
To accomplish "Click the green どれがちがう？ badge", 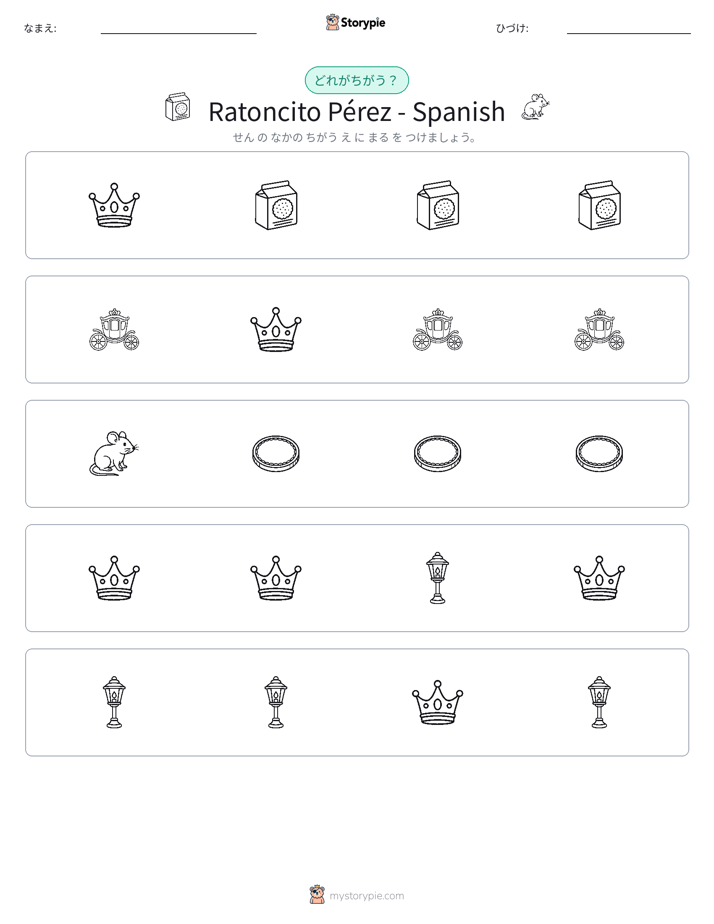I will [356, 80].
